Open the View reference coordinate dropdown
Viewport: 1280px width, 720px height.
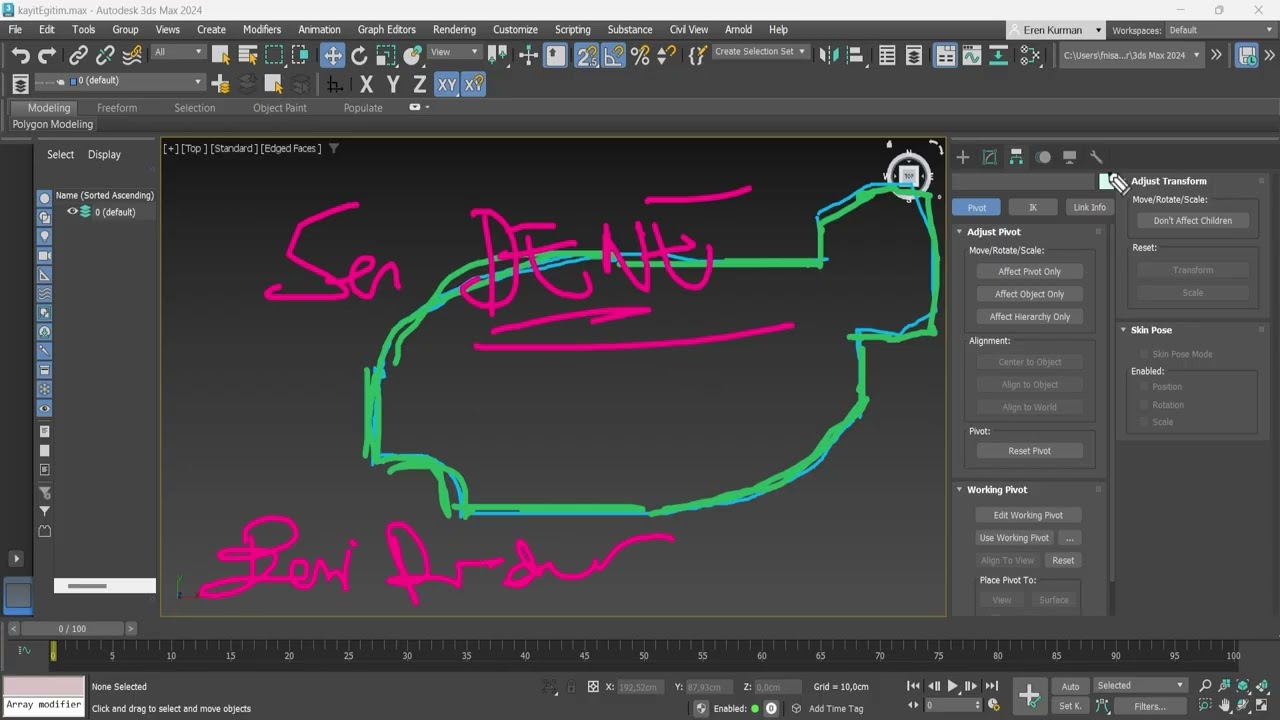pyautogui.click(x=454, y=52)
